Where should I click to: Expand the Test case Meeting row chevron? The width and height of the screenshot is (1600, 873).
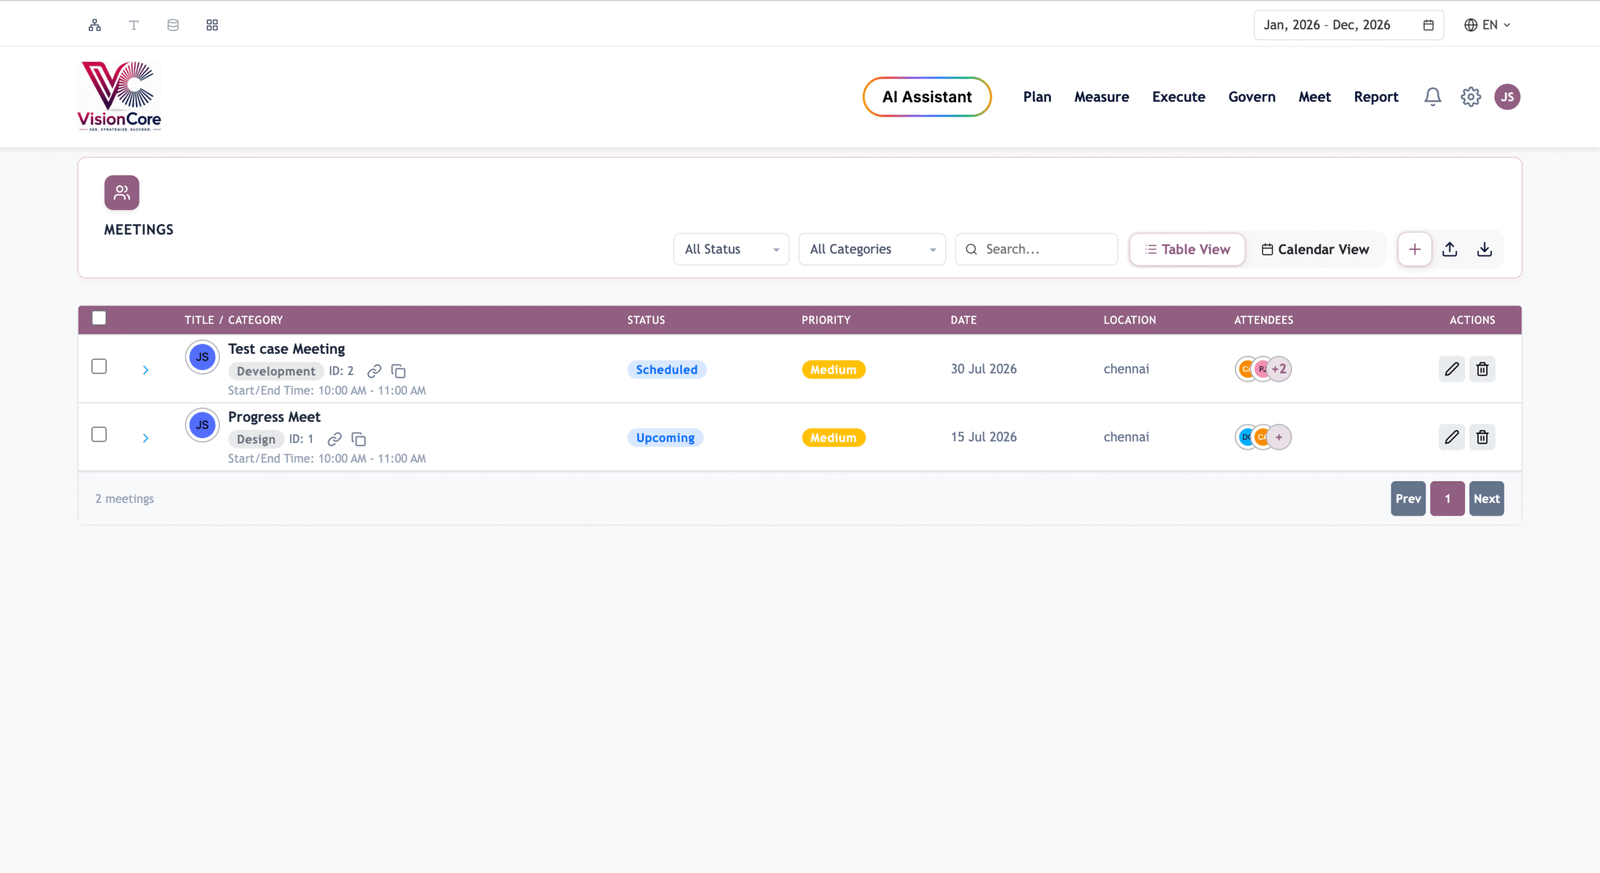pos(146,370)
